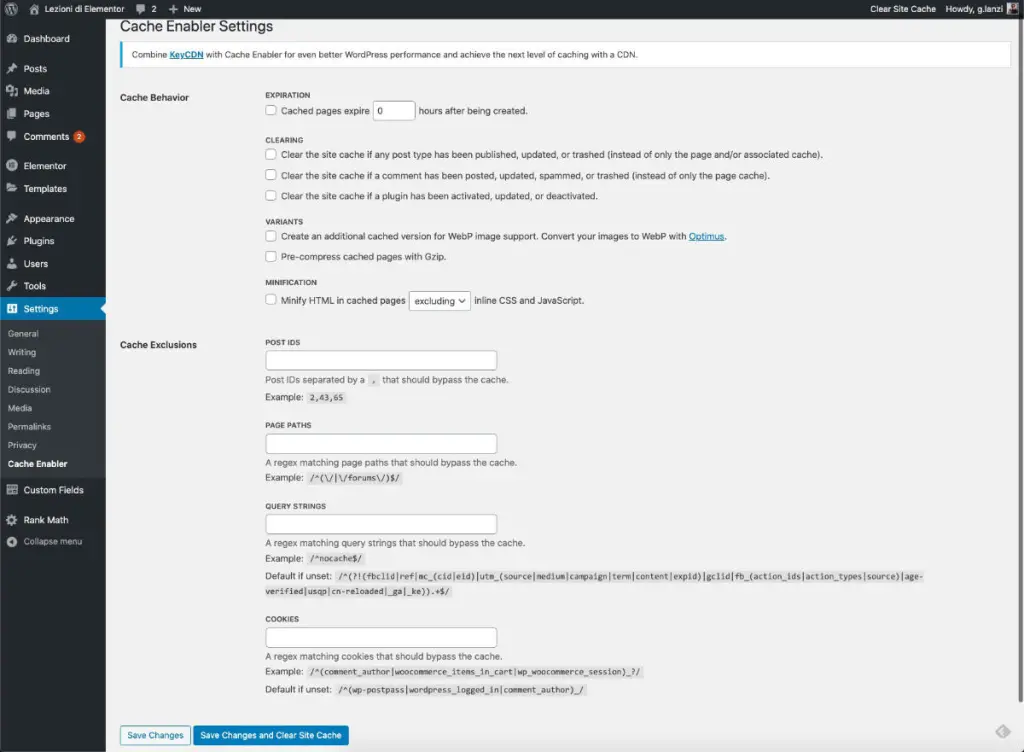Open the General settings submenu
Screen dimensions: 1024x752
tap(23, 334)
